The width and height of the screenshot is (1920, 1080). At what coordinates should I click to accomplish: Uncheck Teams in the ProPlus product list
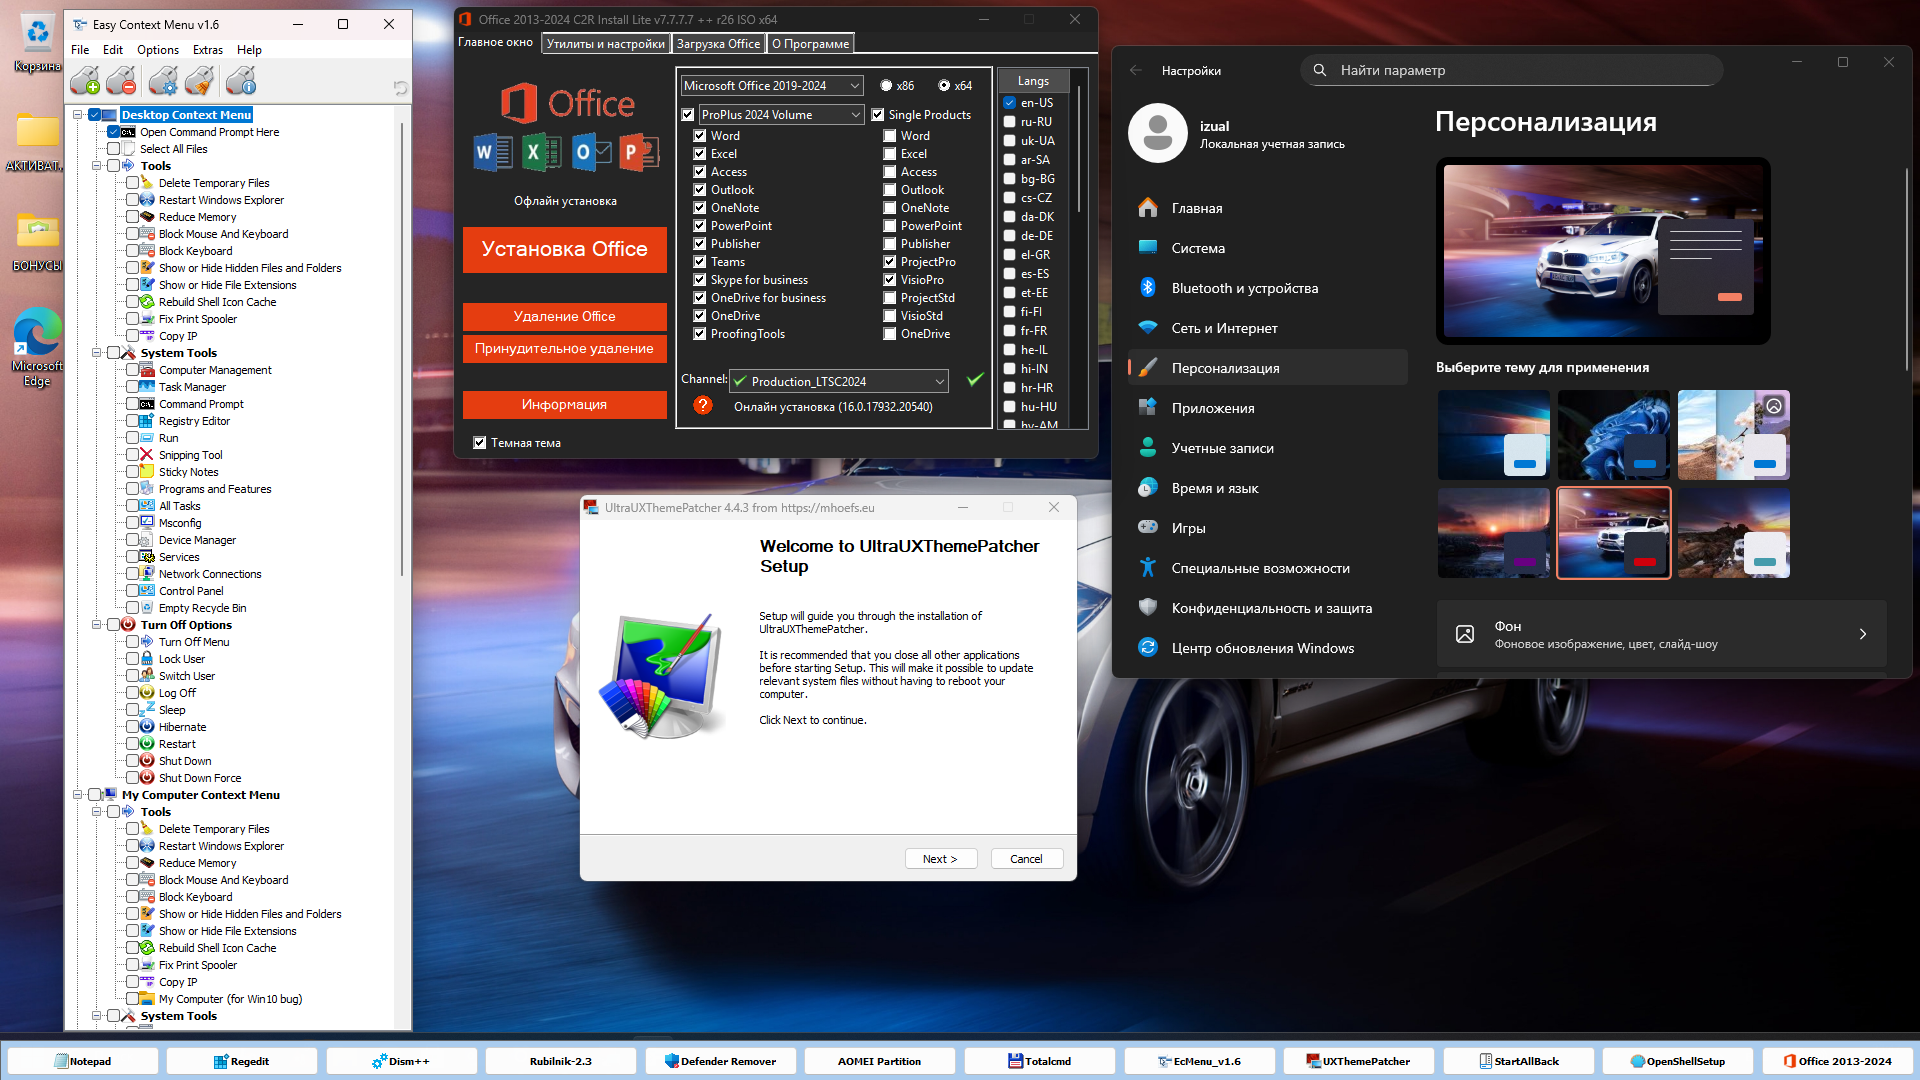(x=700, y=262)
